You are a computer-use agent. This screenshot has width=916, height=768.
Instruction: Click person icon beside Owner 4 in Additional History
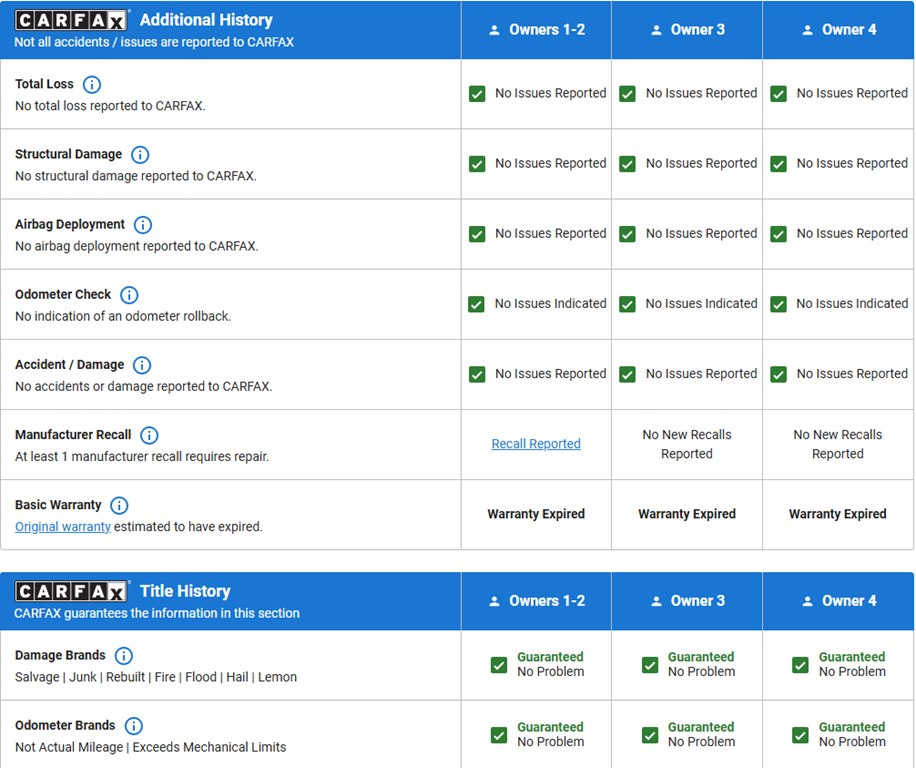pyautogui.click(x=807, y=30)
